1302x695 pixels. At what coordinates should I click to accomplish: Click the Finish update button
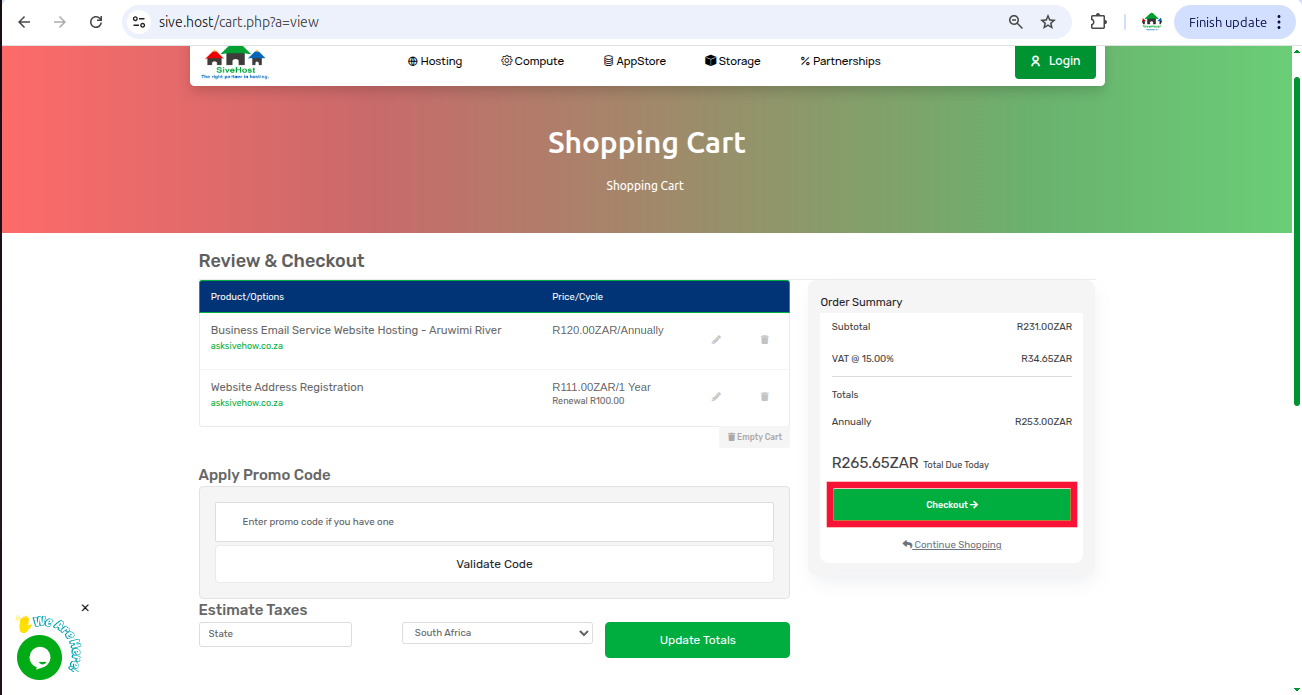(x=1235, y=22)
